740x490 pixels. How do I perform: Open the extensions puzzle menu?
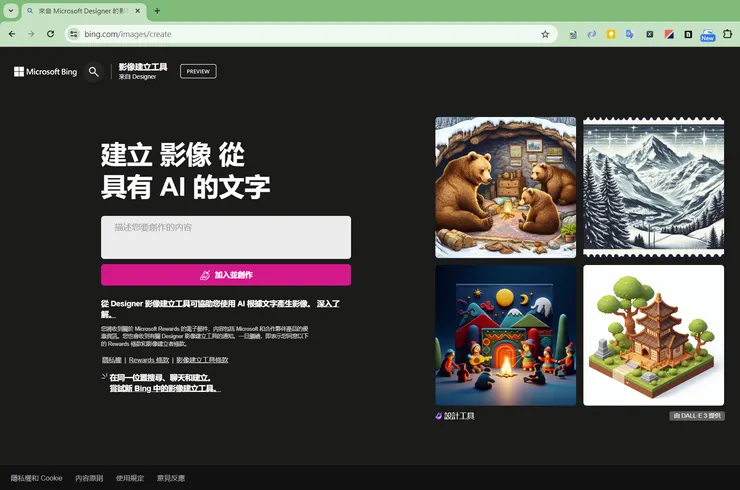coord(727,34)
